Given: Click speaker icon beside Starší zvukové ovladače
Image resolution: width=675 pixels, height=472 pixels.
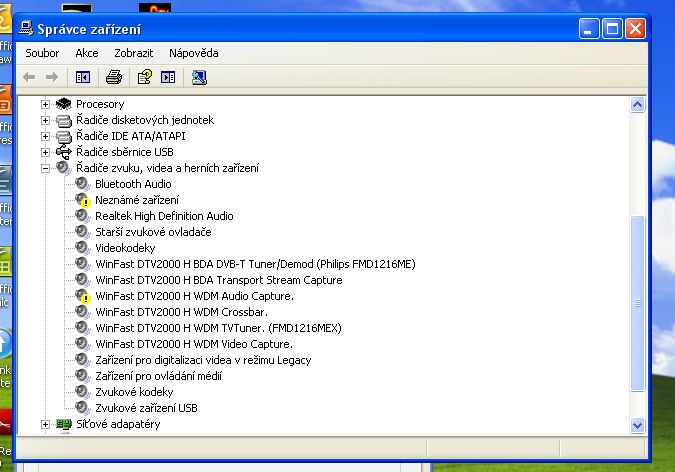Looking at the screenshot, I should [x=82, y=231].
